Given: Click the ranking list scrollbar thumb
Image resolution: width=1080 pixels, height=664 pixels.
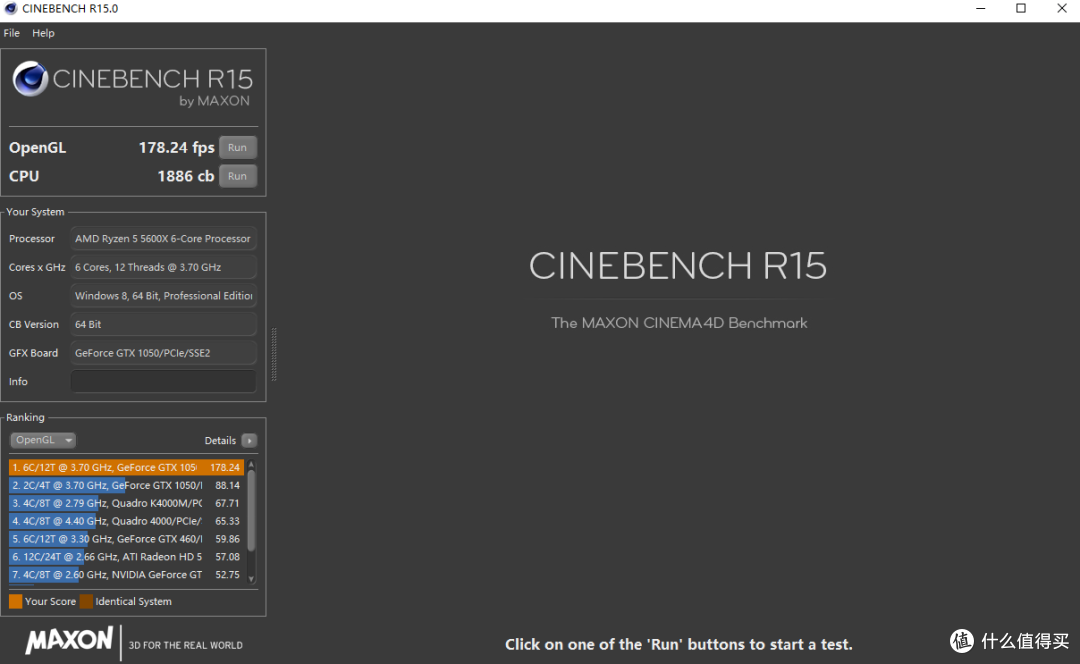Looking at the screenshot, I should (x=251, y=511).
